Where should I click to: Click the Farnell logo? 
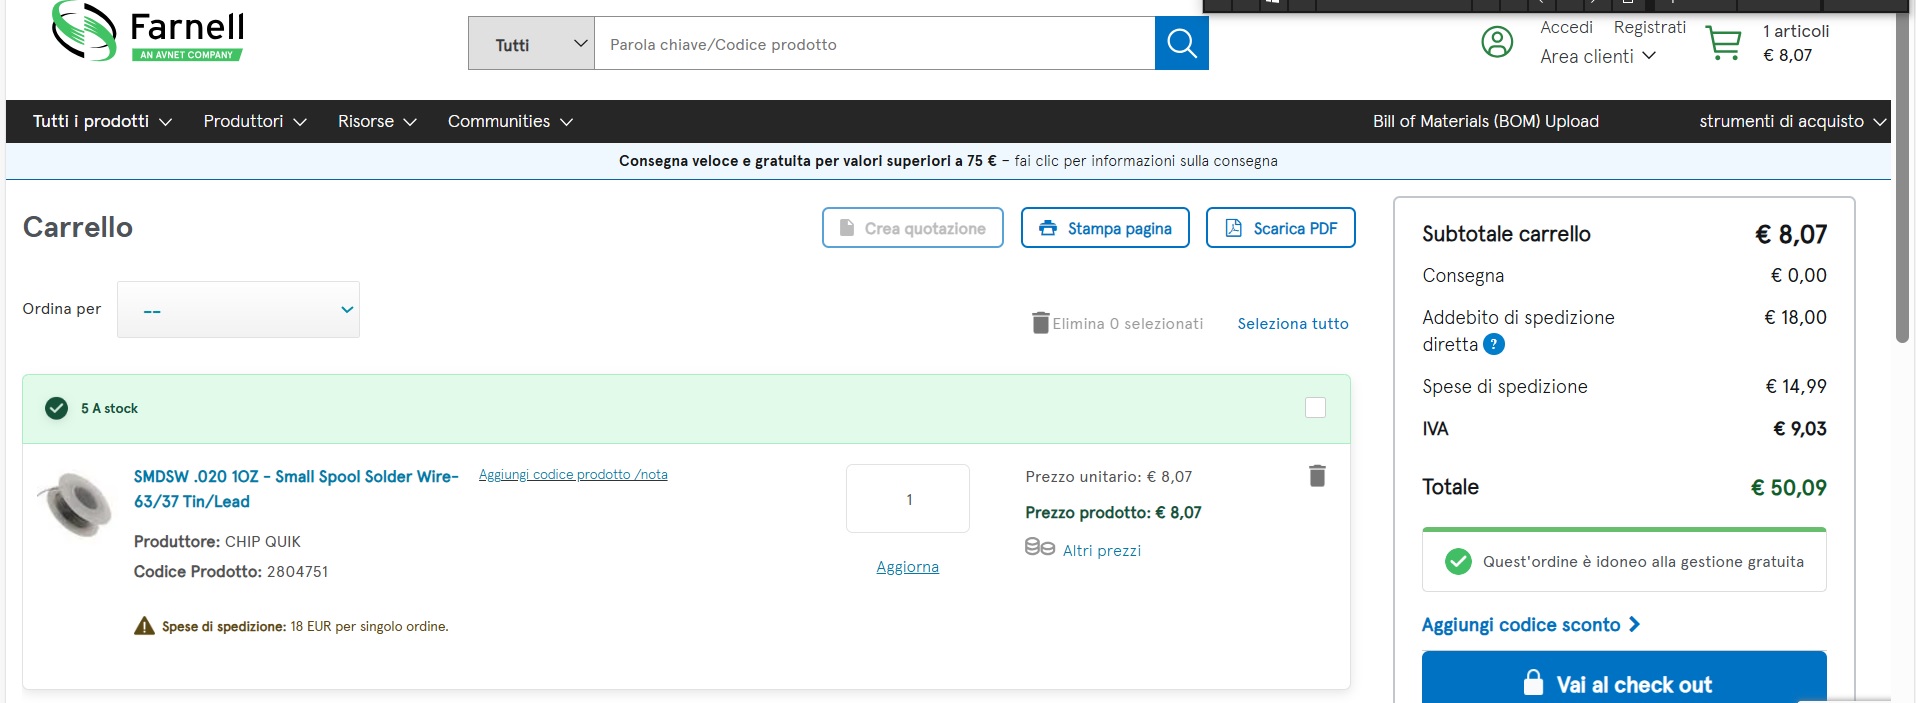pyautogui.click(x=148, y=32)
